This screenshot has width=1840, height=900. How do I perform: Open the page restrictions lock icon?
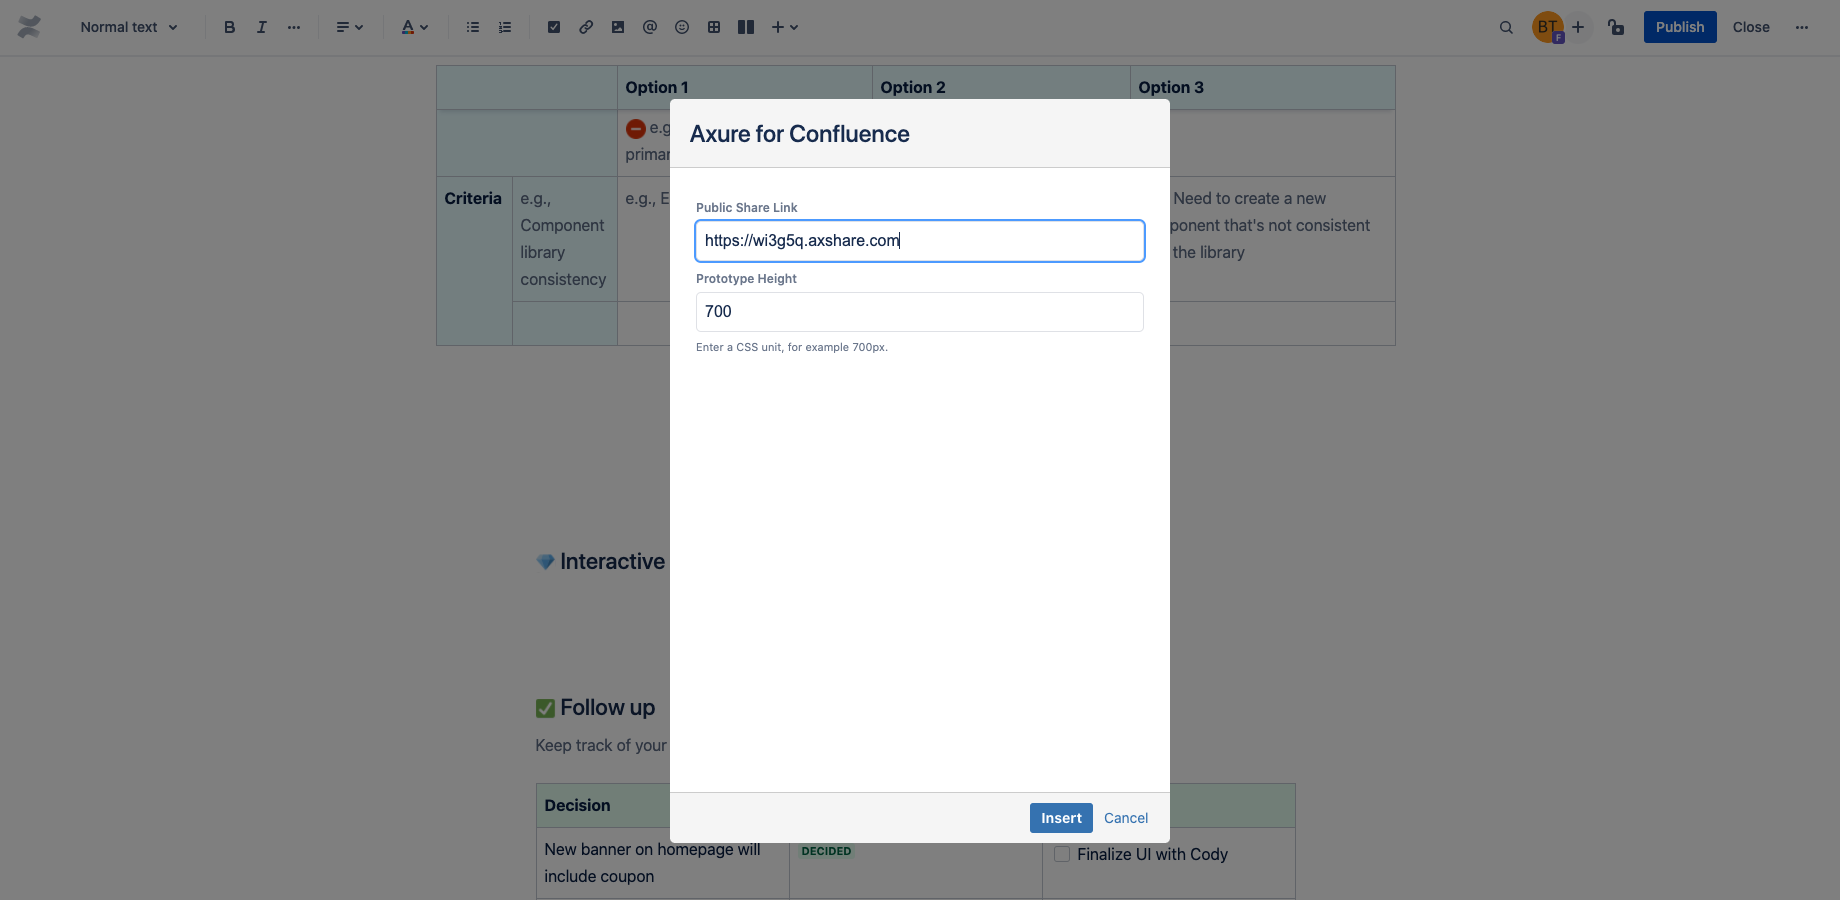(1616, 27)
